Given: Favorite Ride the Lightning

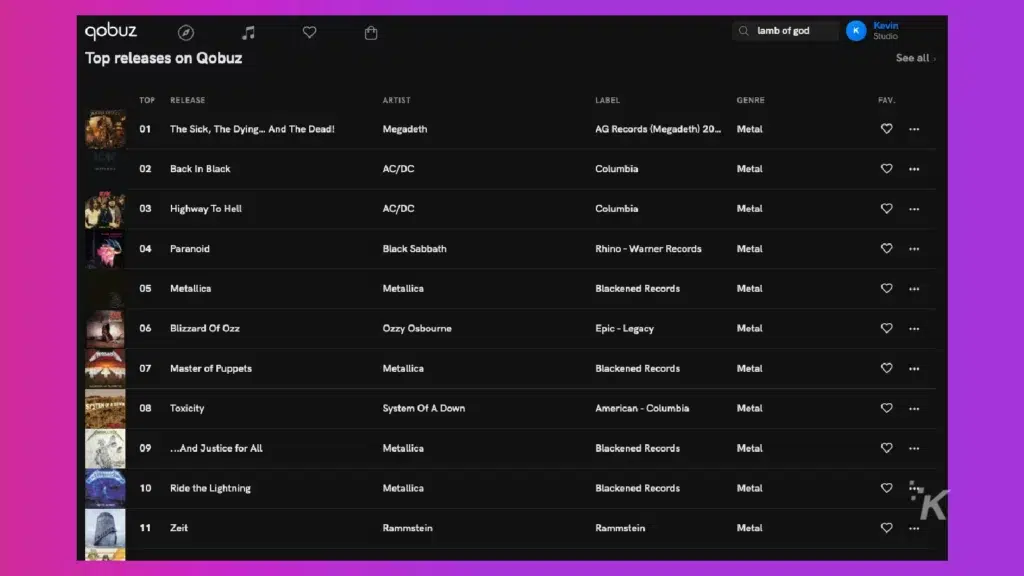Looking at the screenshot, I should point(886,488).
